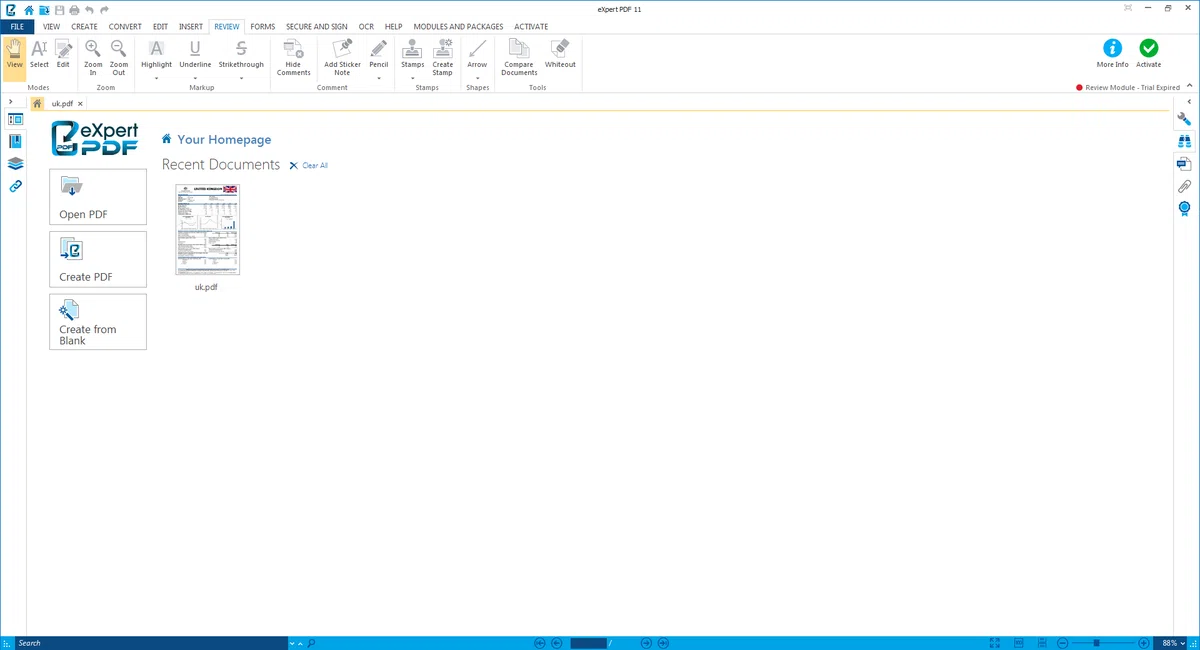Image resolution: width=1200 pixels, height=650 pixels.
Task: Open the MODULES AND PACKAGES tab
Action: click(458, 26)
